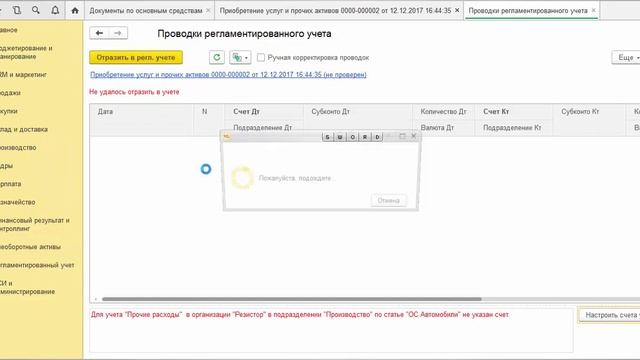Viewport: 640px width, 360px height.
Task: Open 'Зарплата' section in sidebar
Action: pyautogui.click(x=11, y=184)
